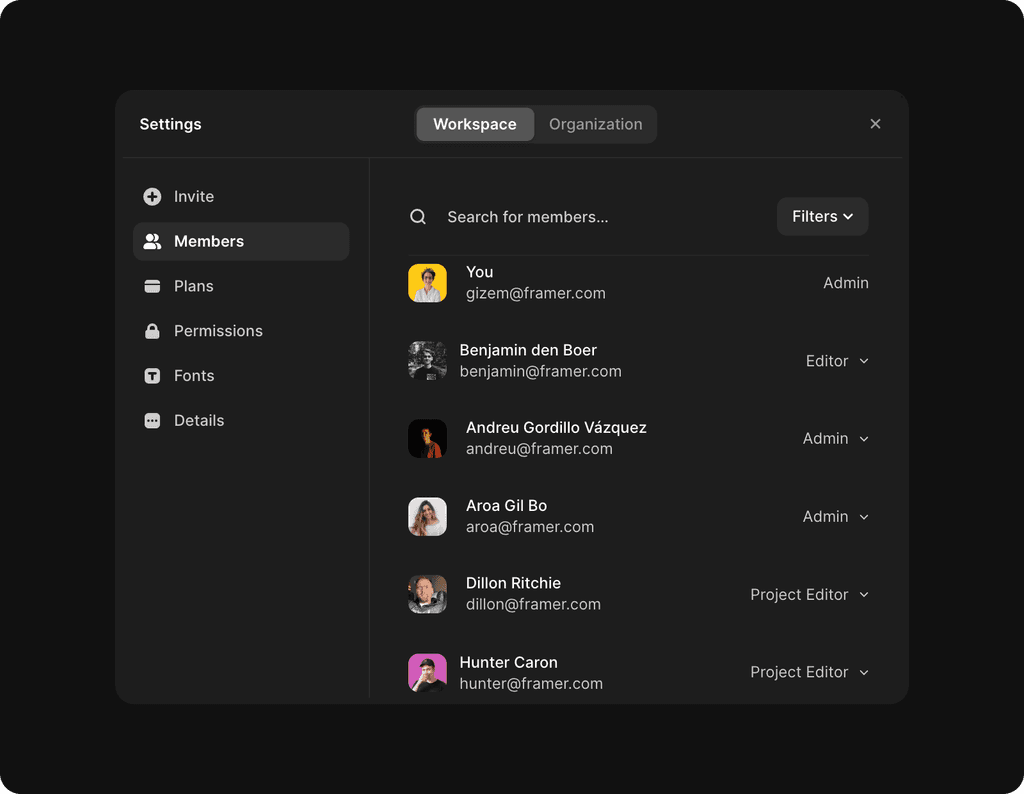Click the Details icon in the sidebar
The width and height of the screenshot is (1024, 794).
click(x=152, y=420)
